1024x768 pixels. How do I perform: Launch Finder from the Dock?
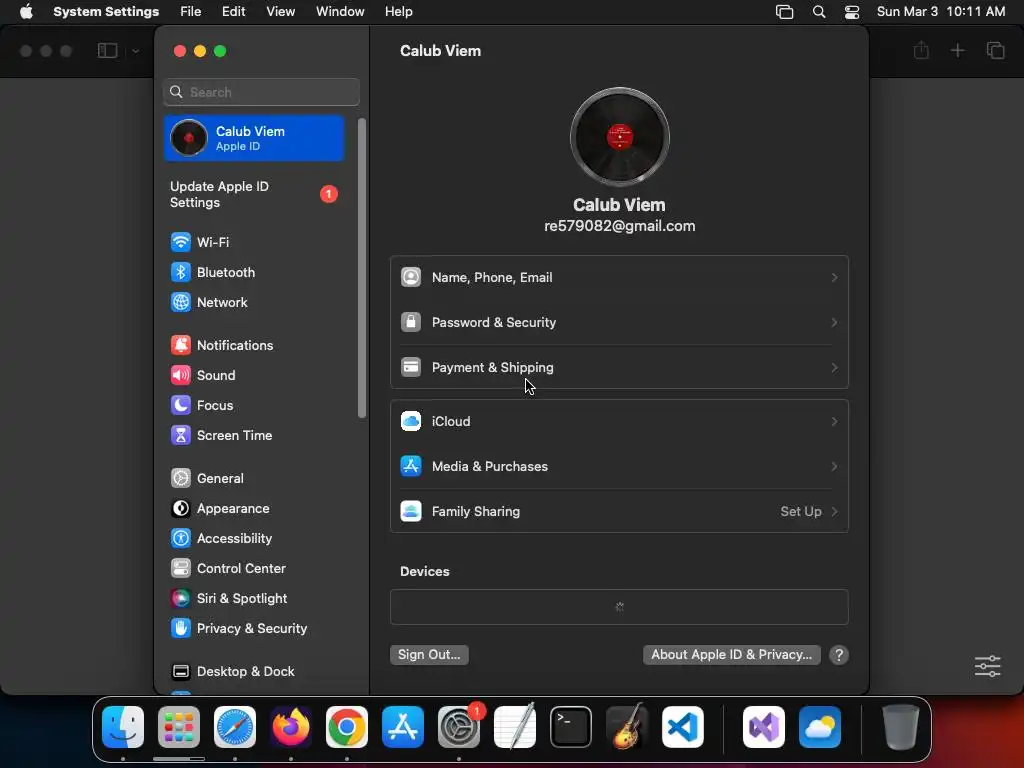(x=123, y=727)
